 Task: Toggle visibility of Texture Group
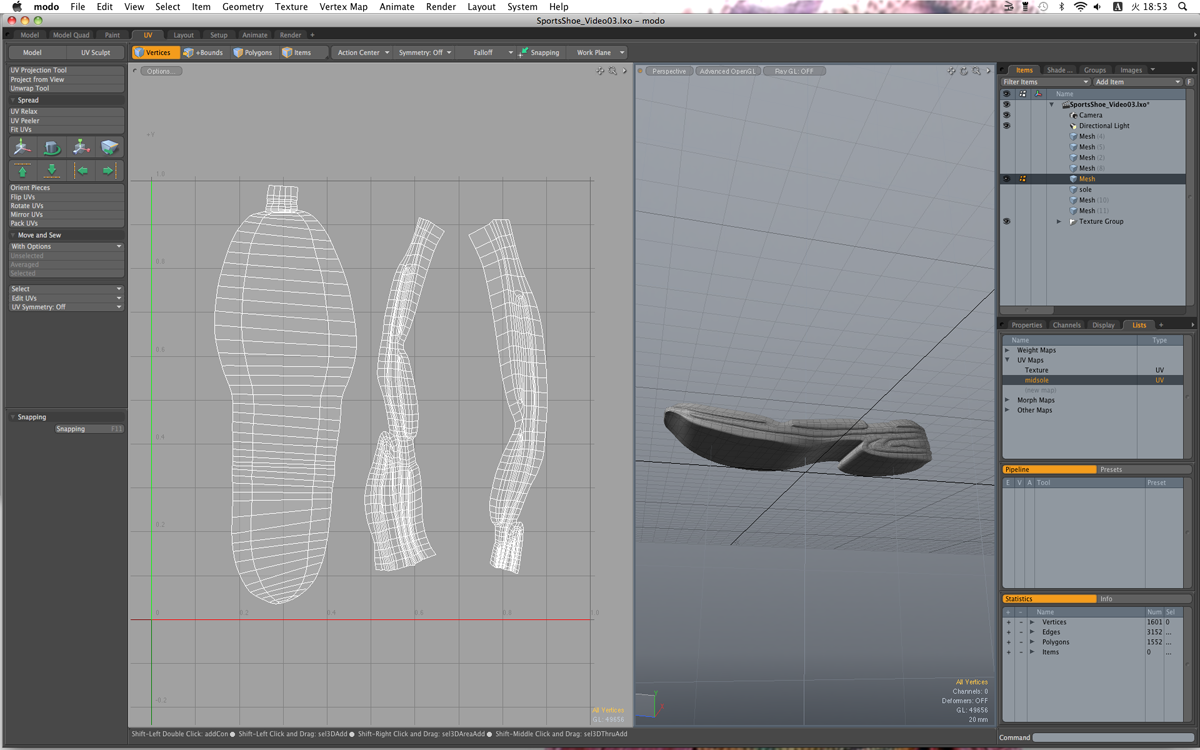[1006, 221]
